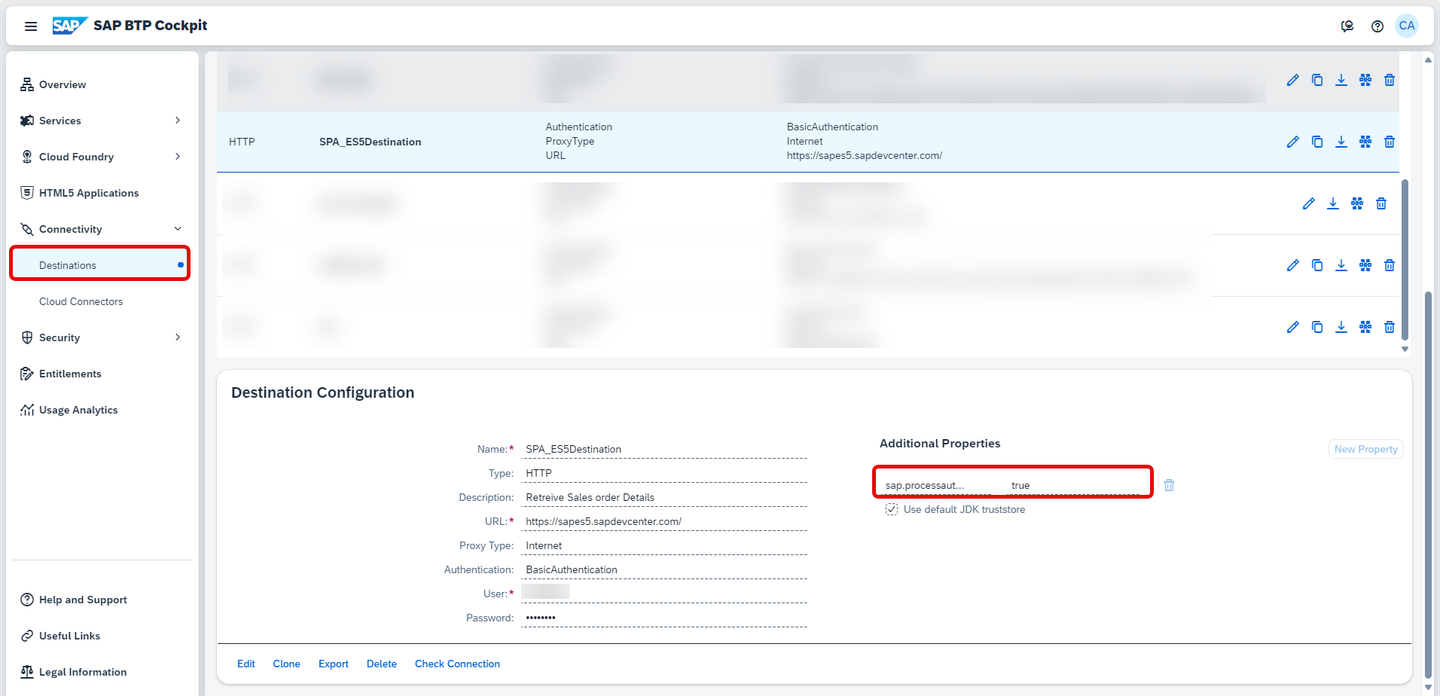Collapse the Connectivity section chevron
The width and height of the screenshot is (1440, 696).
[178, 229]
